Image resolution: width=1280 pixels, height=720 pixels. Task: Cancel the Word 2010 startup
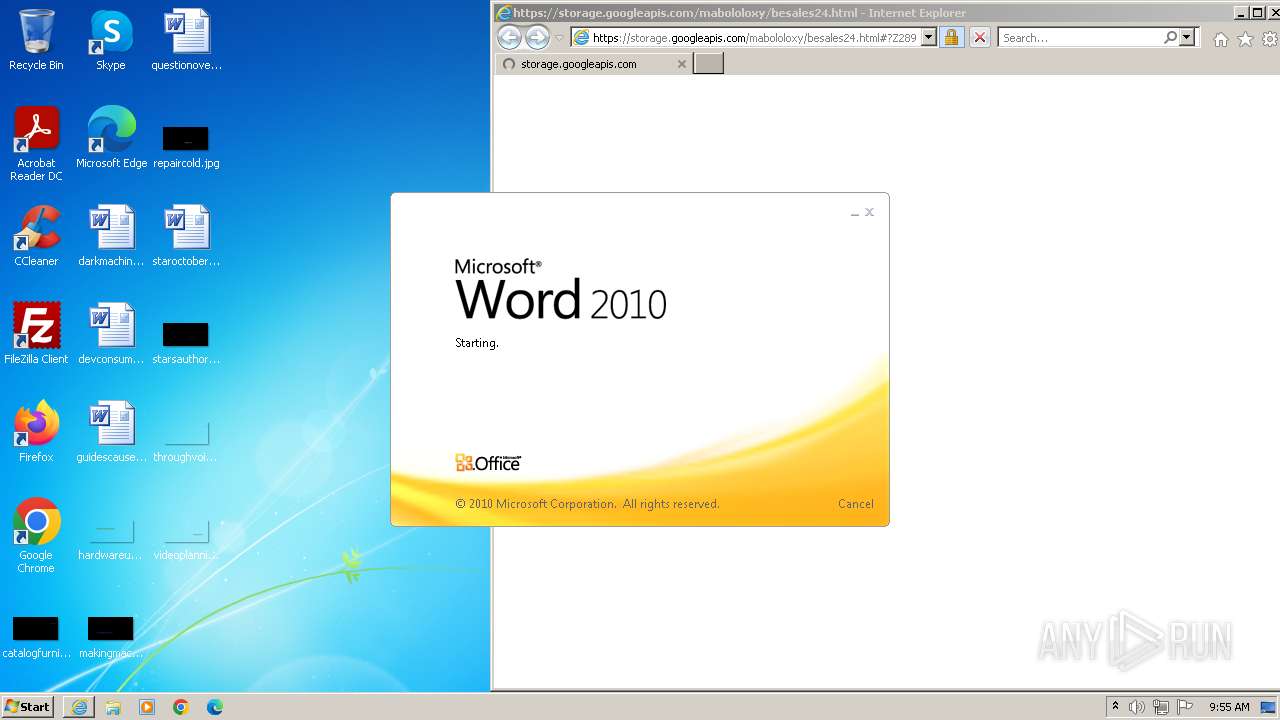tap(856, 504)
